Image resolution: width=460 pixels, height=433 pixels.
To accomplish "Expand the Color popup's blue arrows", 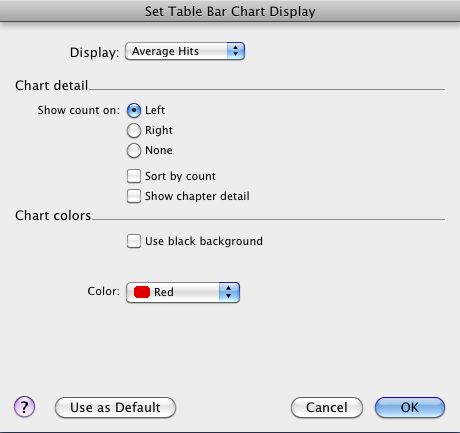I will pyautogui.click(x=229, y=292).
